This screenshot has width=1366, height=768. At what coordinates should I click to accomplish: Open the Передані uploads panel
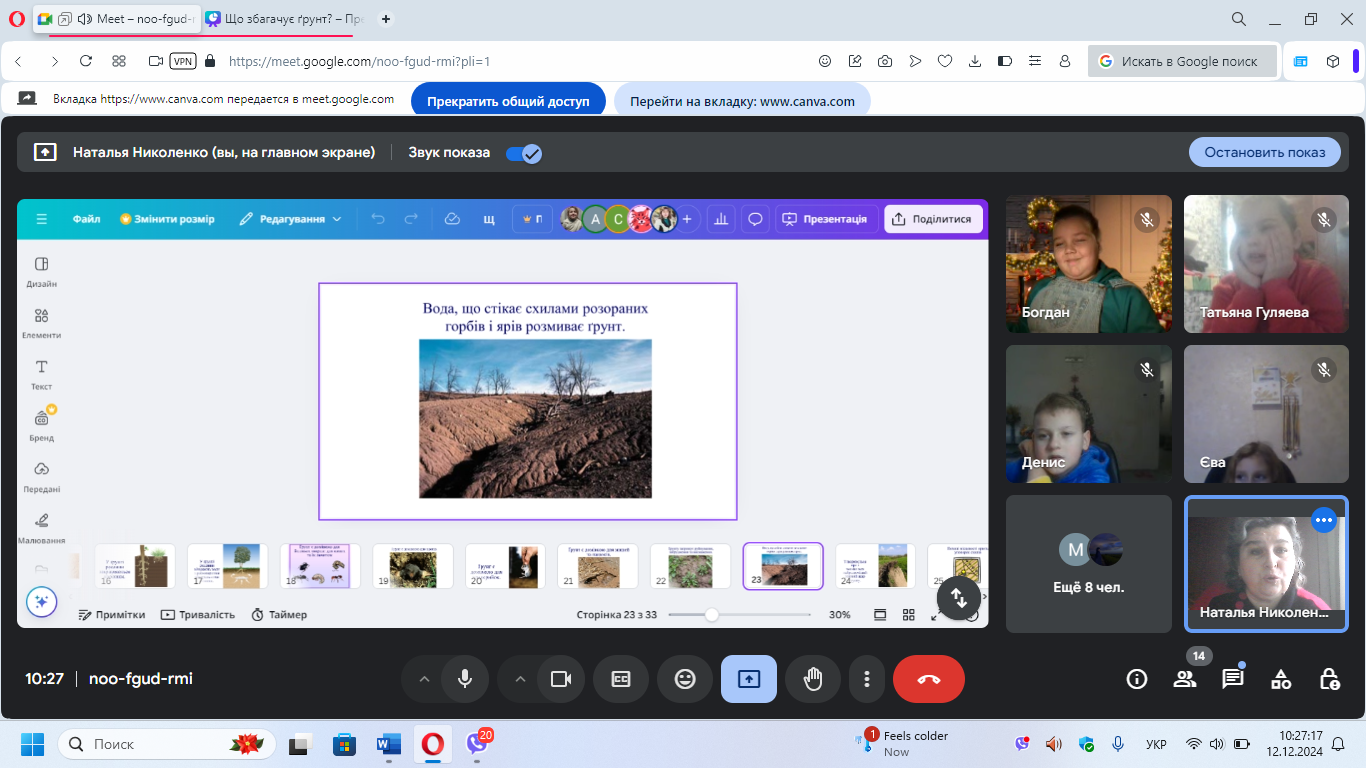point(41,477)
